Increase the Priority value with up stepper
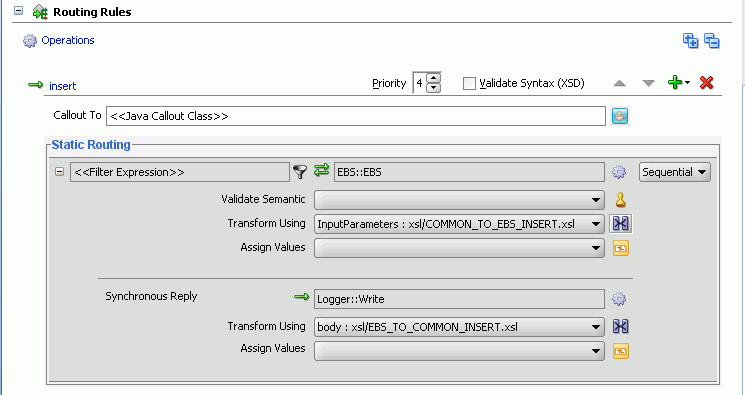This screenshot has height=395, width=745. [433, 78]
